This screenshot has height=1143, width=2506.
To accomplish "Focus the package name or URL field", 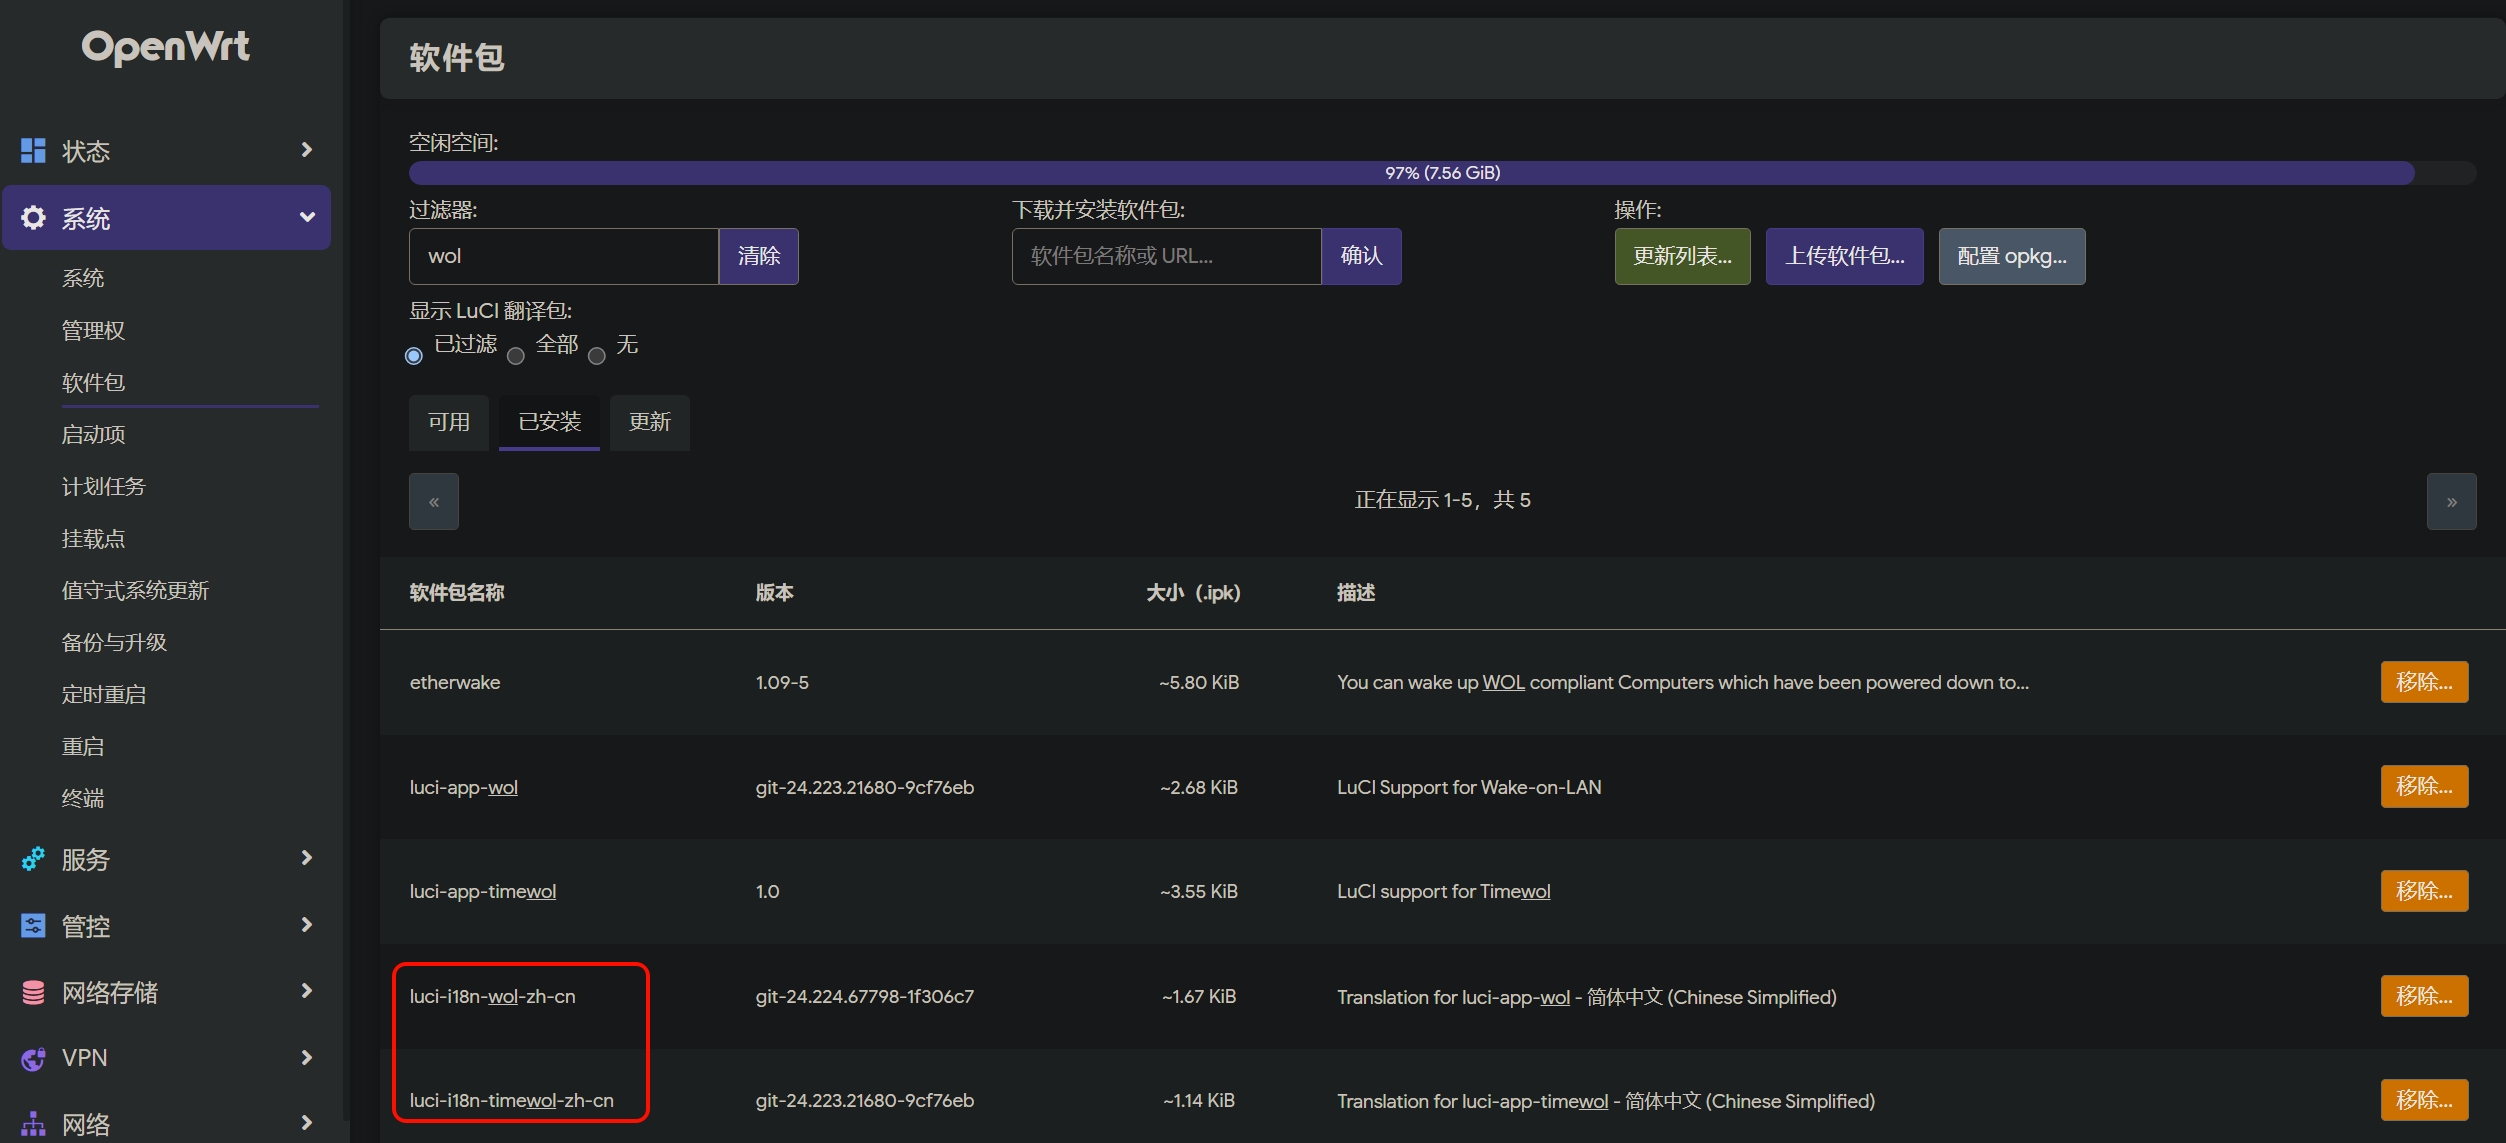I will [x=1167, y=256].
